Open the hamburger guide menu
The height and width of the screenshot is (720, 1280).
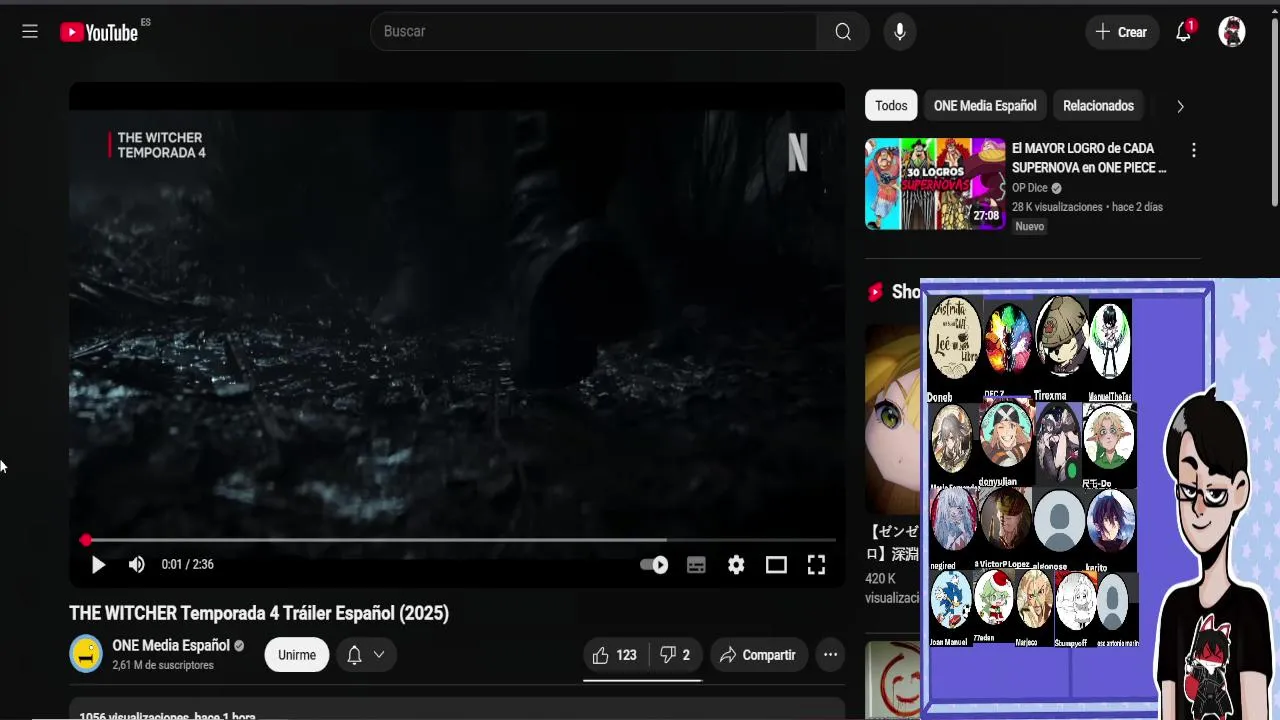pos(30,32)
